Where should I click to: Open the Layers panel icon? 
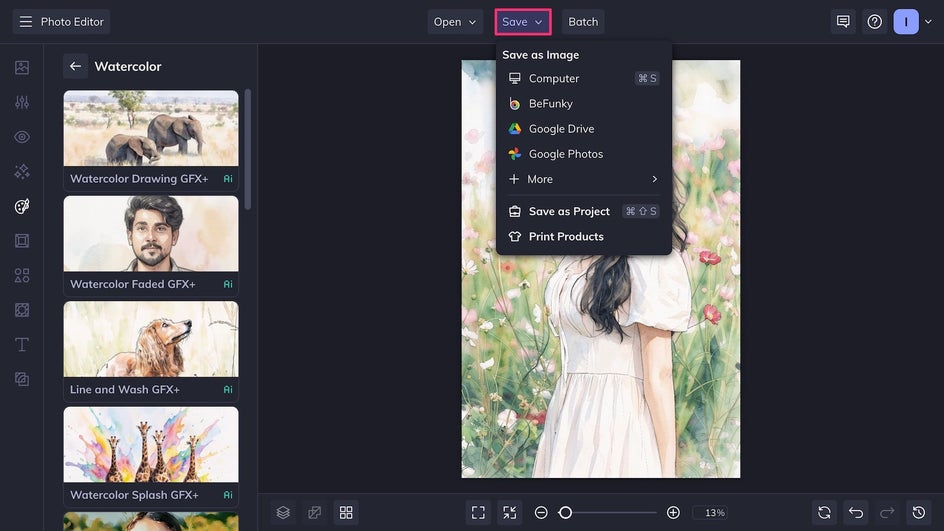(283, 512)
